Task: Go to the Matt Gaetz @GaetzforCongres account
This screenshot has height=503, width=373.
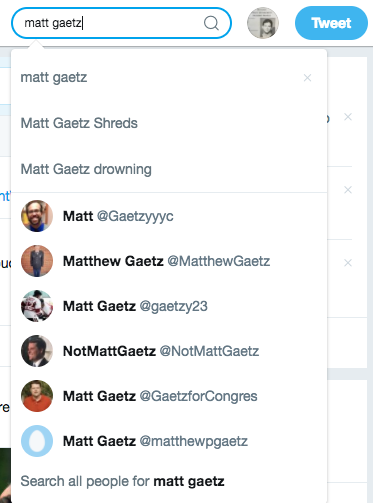Action: point(169,396)
